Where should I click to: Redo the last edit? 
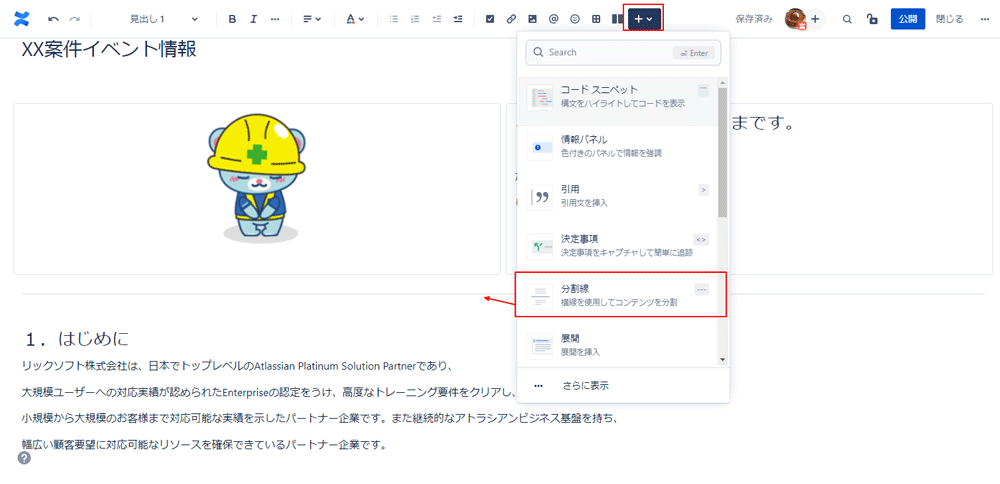tap(75, 19)
